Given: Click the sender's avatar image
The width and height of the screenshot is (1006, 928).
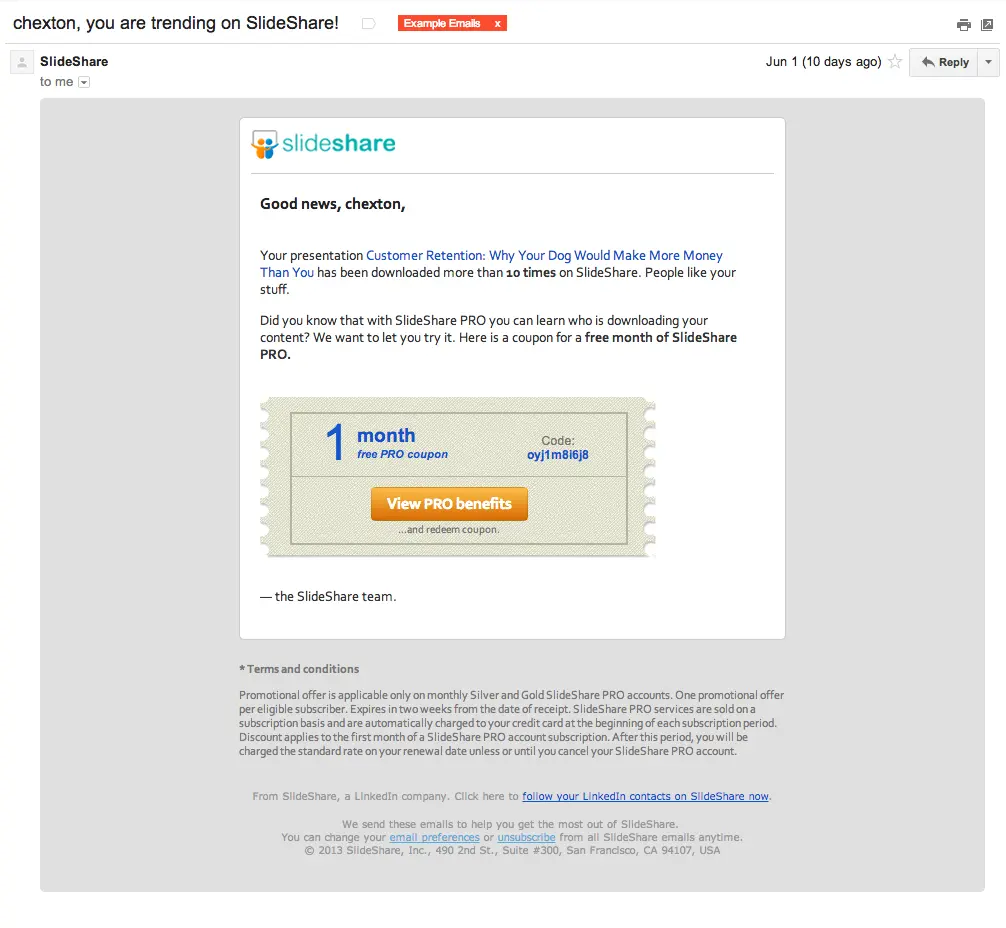Looking at the screenshot, I should point(20,61).
